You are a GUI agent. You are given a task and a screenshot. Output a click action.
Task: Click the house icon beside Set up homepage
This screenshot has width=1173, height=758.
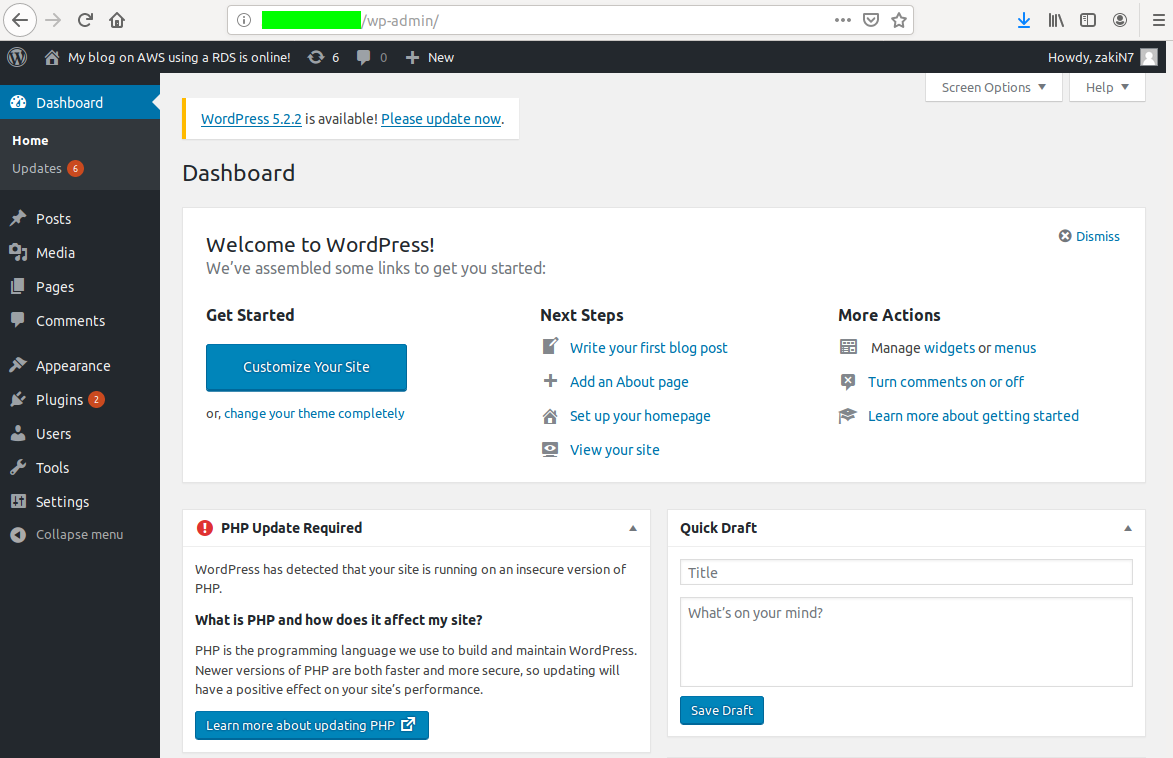click(550, 416)
